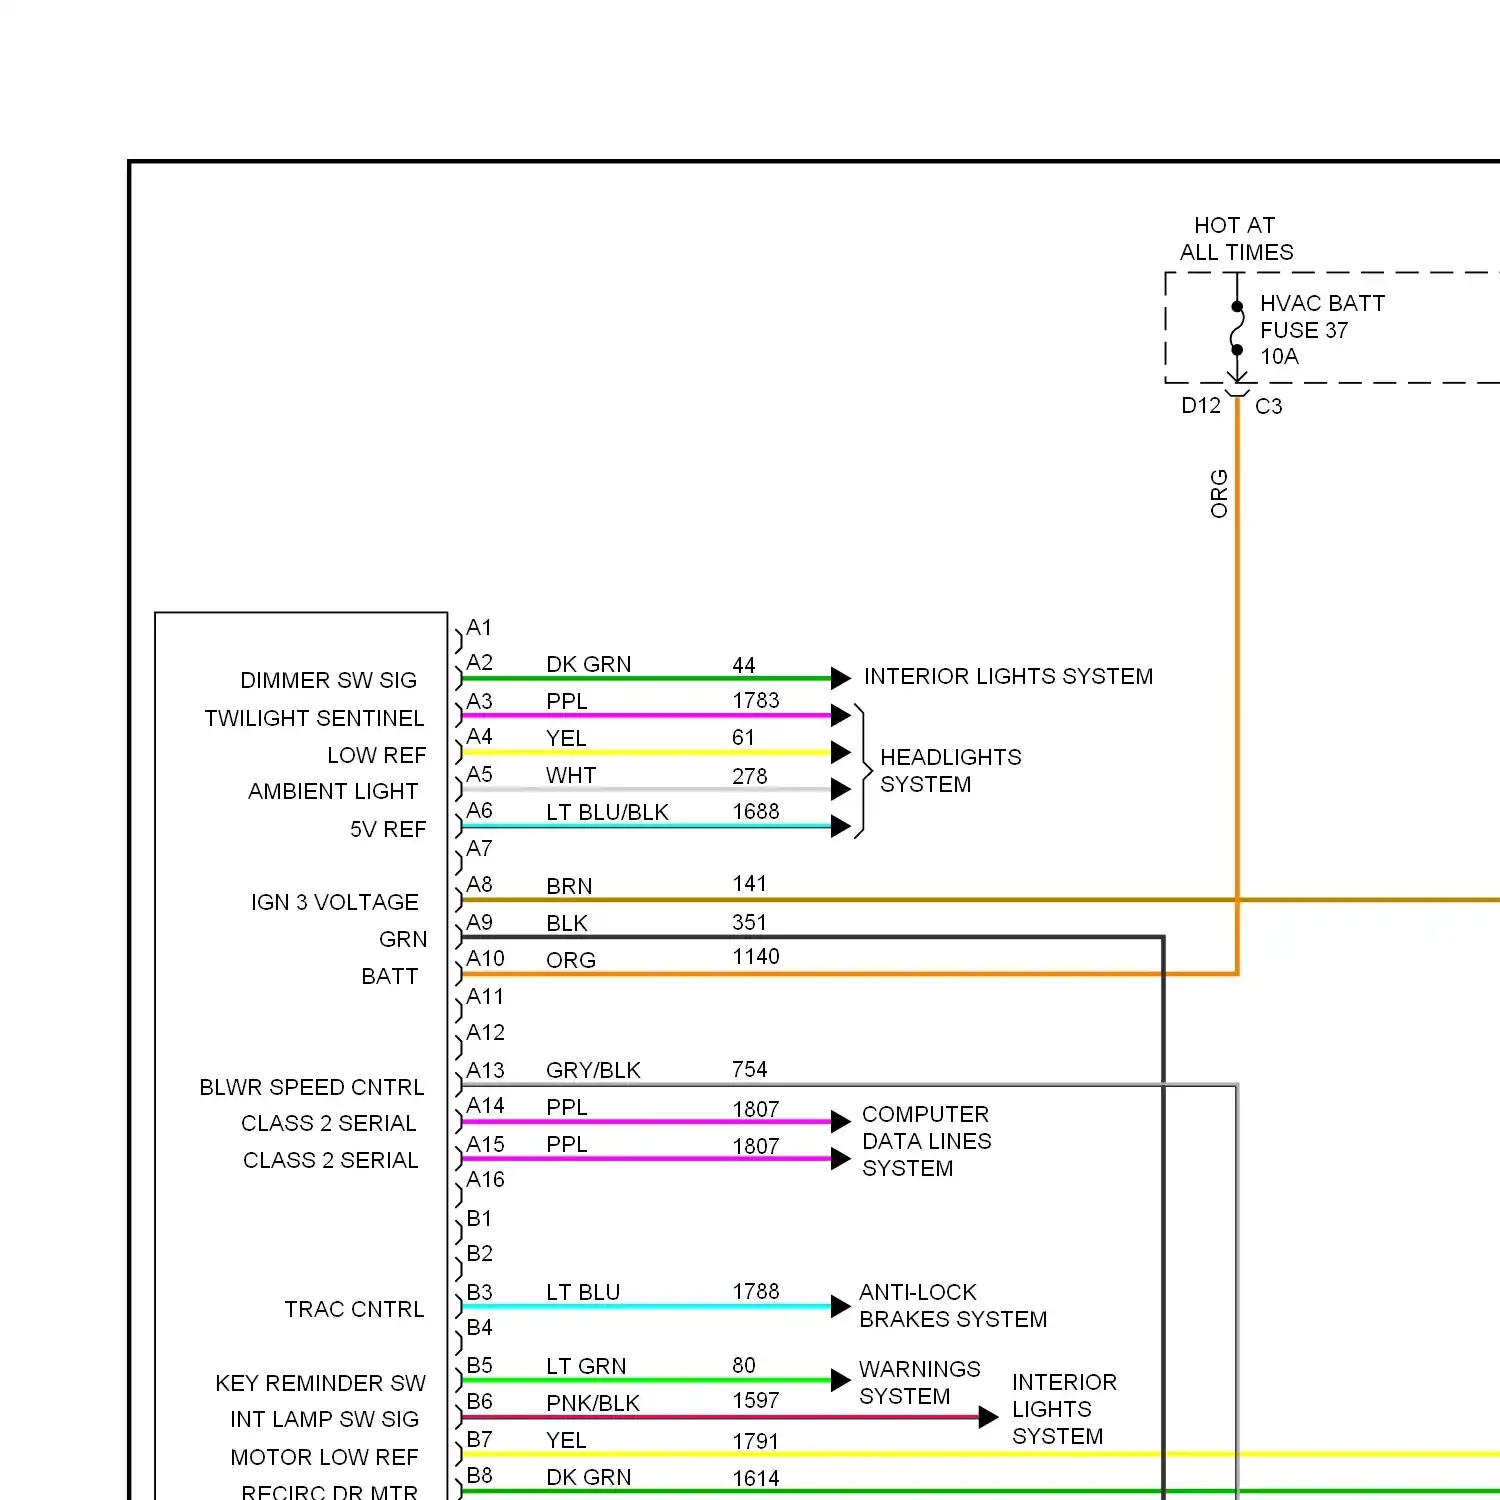Click the IGN 3 VOLTAGE label

pos(335,902)
